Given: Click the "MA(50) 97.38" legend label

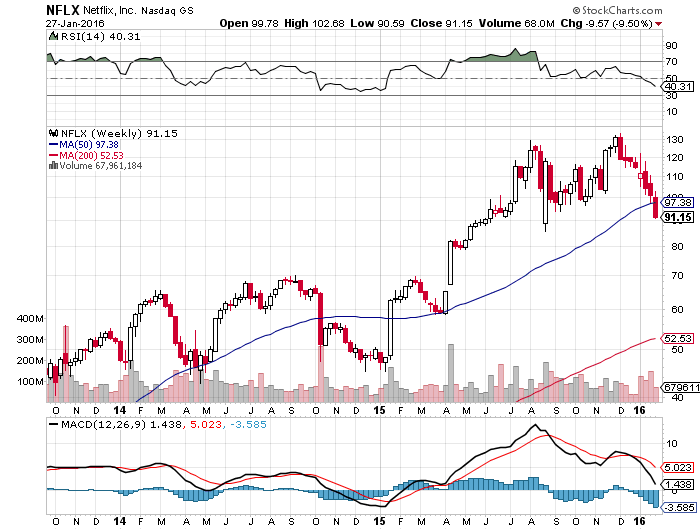Looking at the screenshot, I should 89,145.
